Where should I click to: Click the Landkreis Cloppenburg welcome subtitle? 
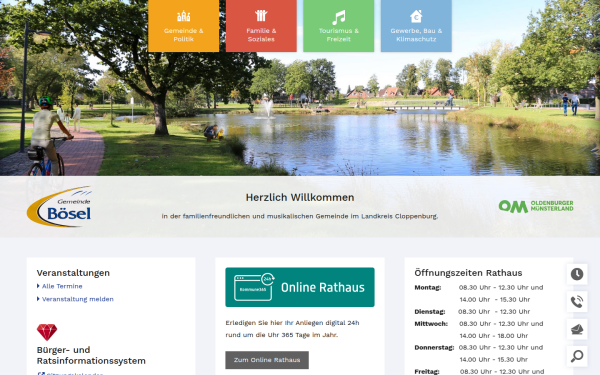coord(300,216)
